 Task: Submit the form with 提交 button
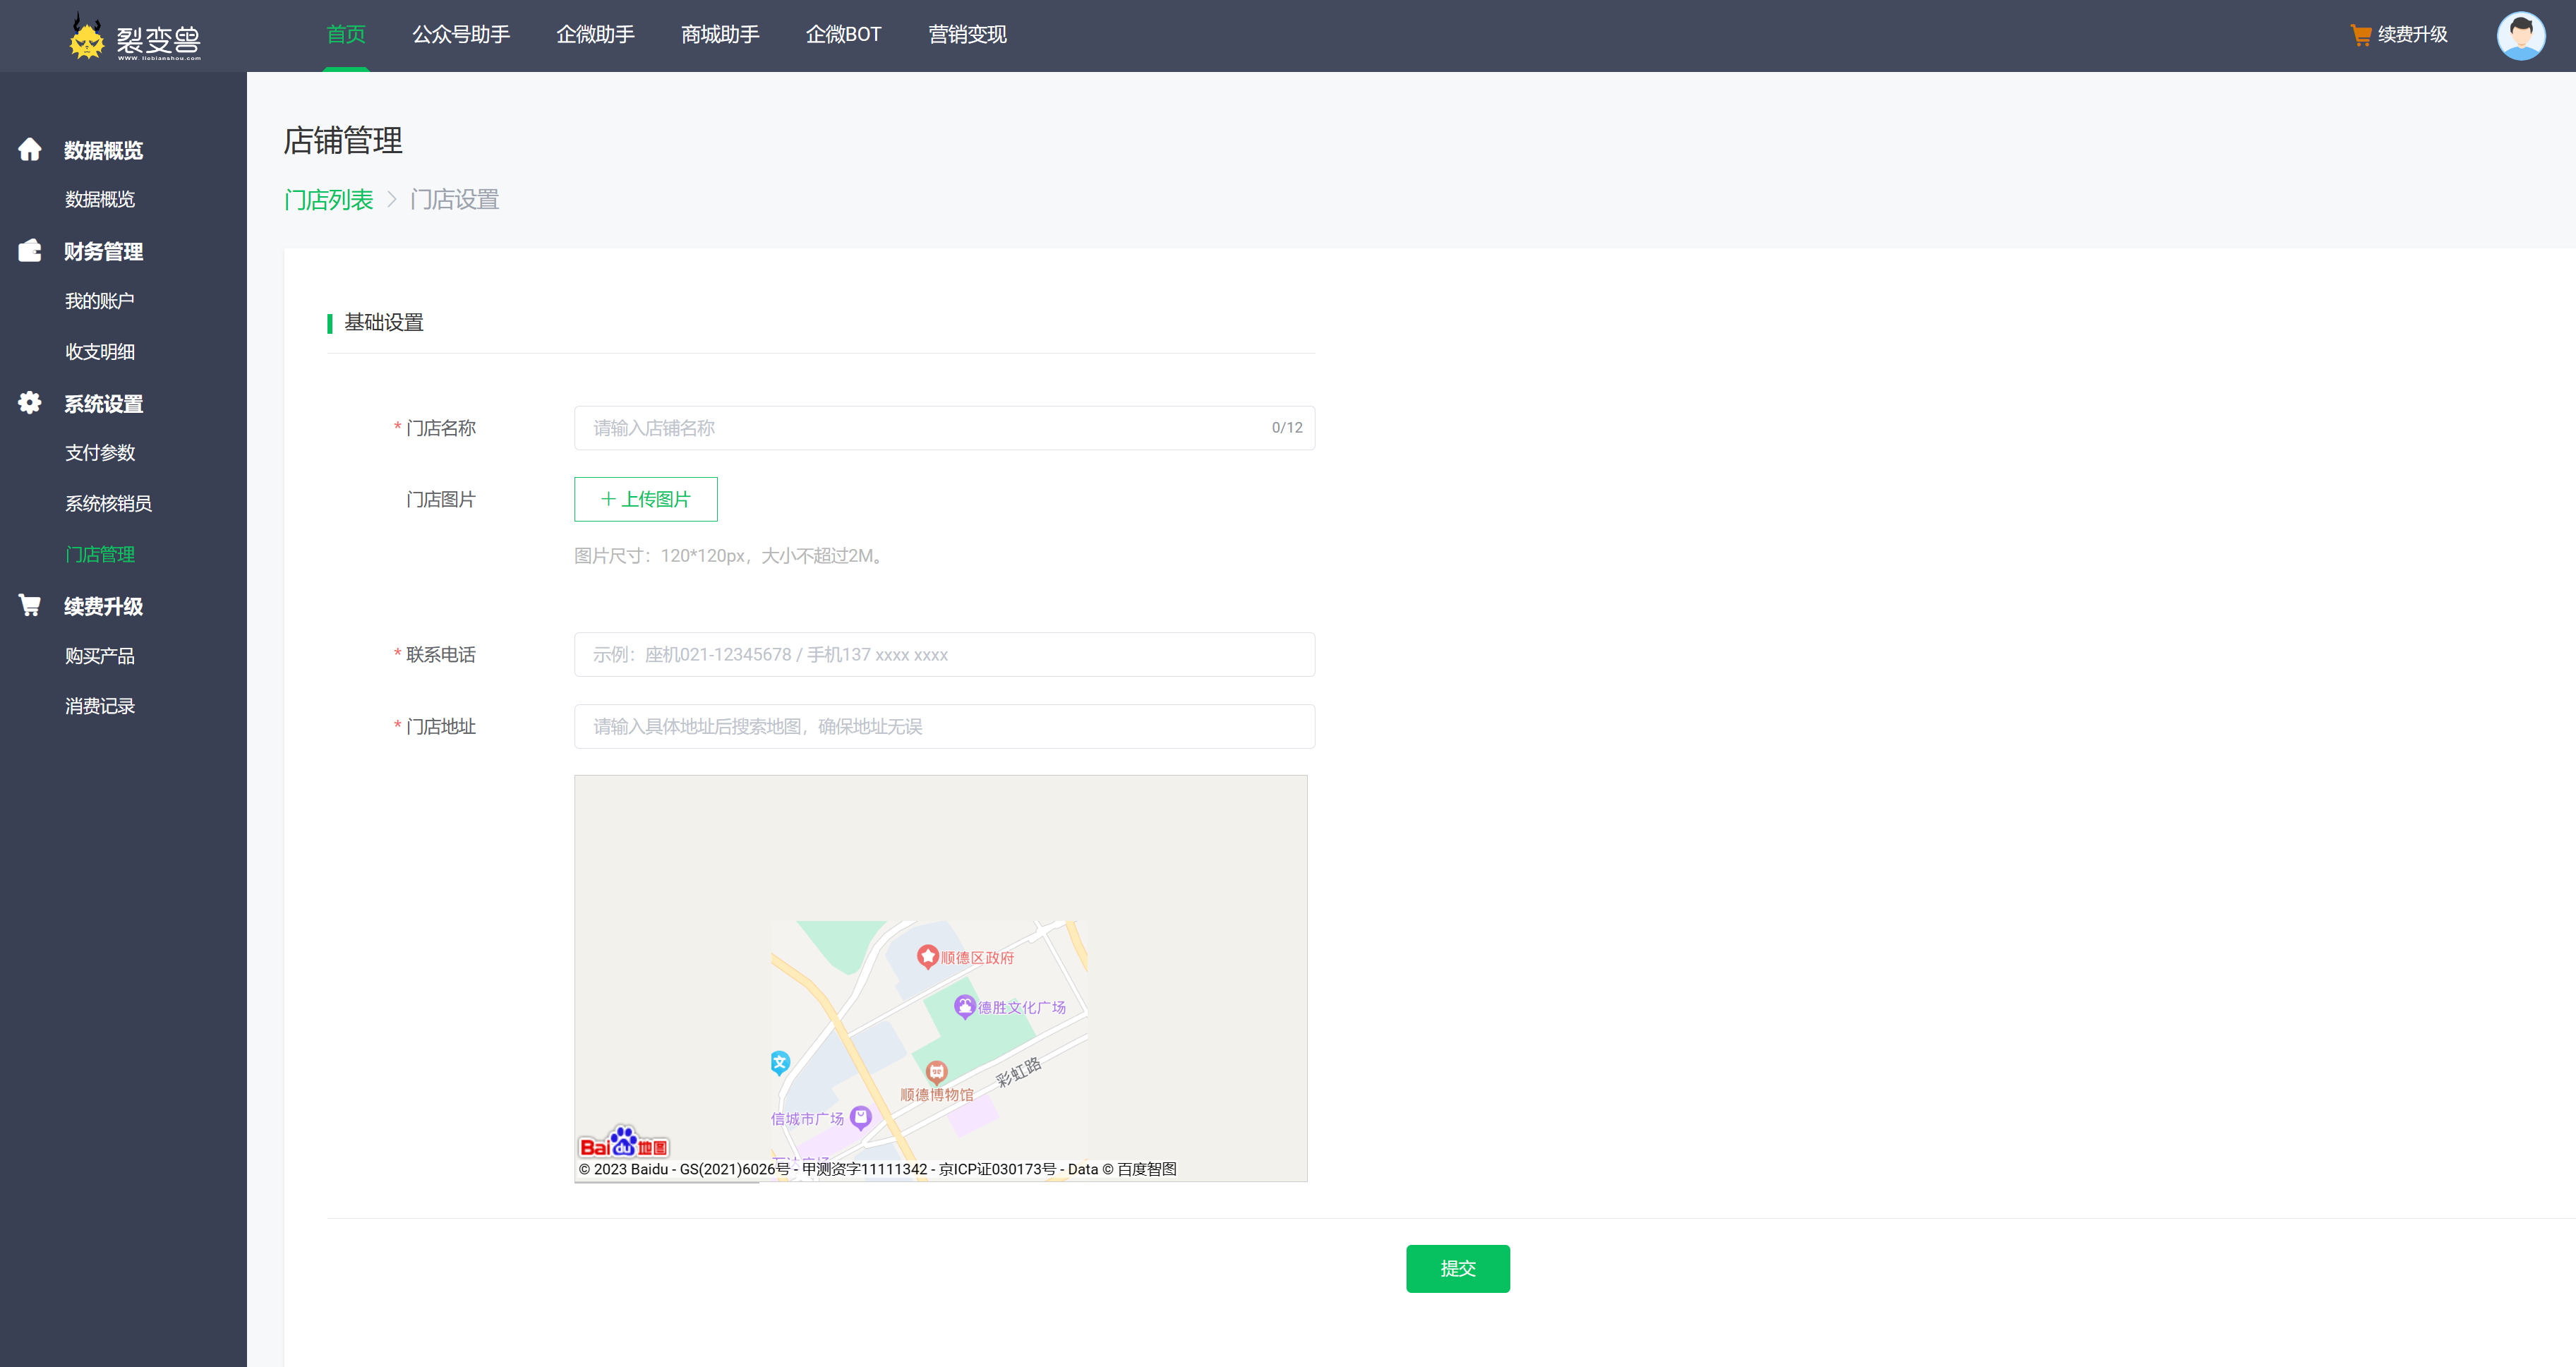(1457, 1268)
